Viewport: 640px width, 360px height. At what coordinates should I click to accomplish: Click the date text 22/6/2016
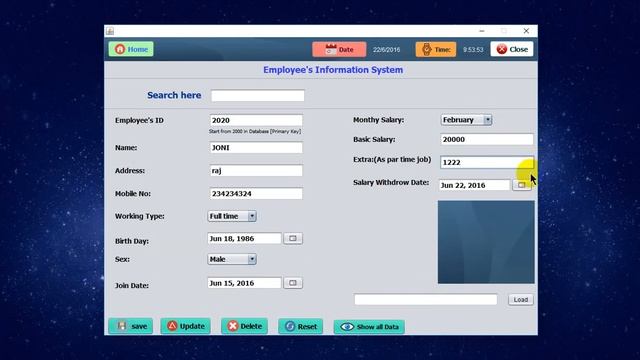tap(387, 50)
